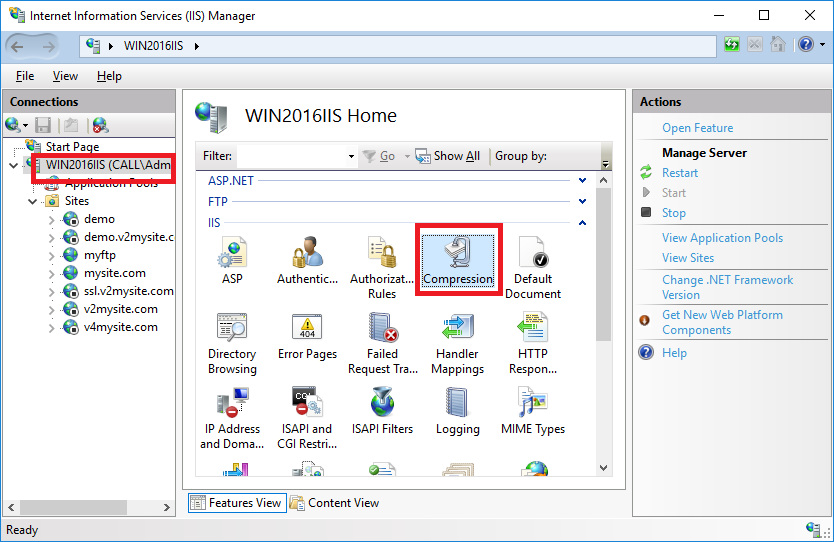Collapse the Sites tree node
The image size is (834, 542).
point(34,201)
